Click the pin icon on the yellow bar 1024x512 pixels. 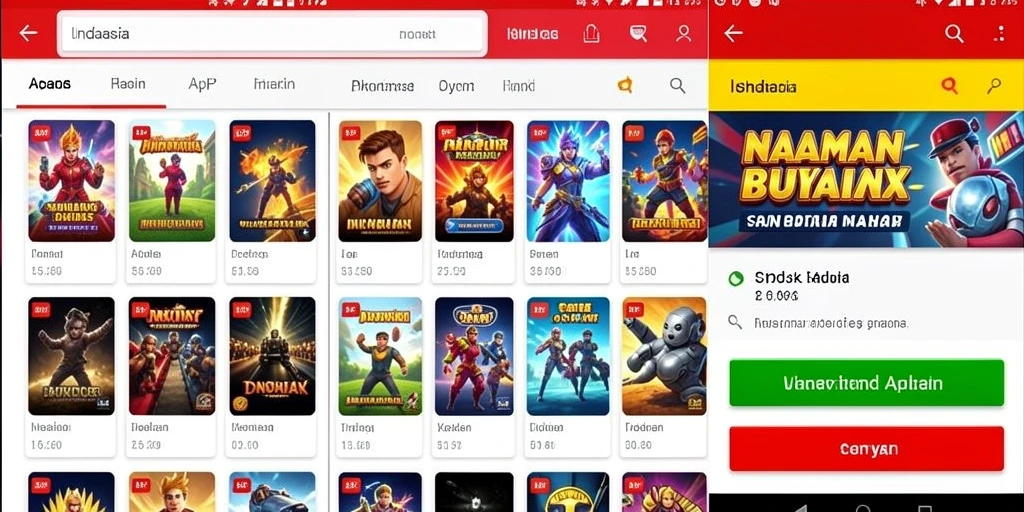994,86
